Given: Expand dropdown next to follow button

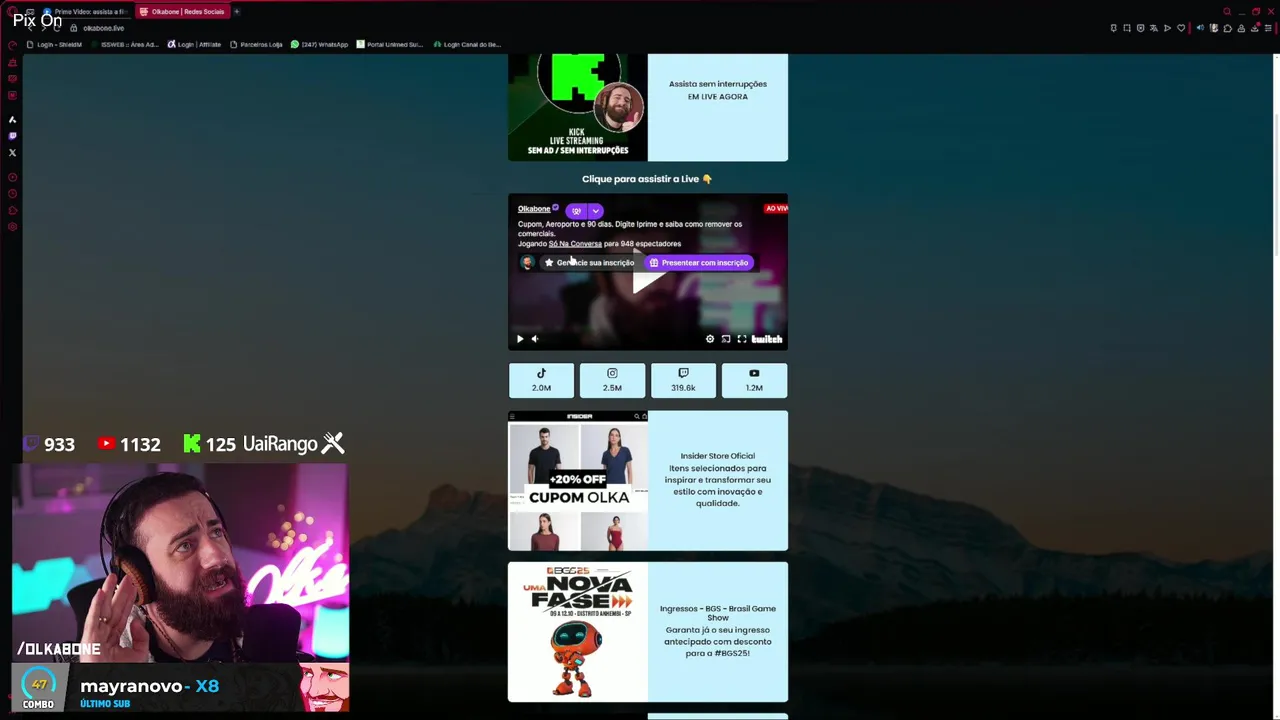Looking at the screenshot, I should click(596, 211).
